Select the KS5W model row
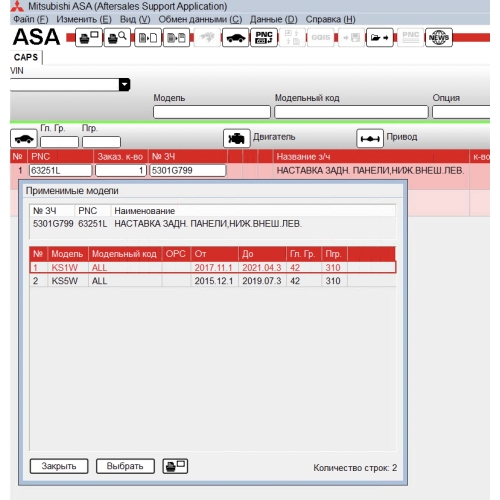The height and width of the screenshot is (500, 500). (x=213, y=281)
